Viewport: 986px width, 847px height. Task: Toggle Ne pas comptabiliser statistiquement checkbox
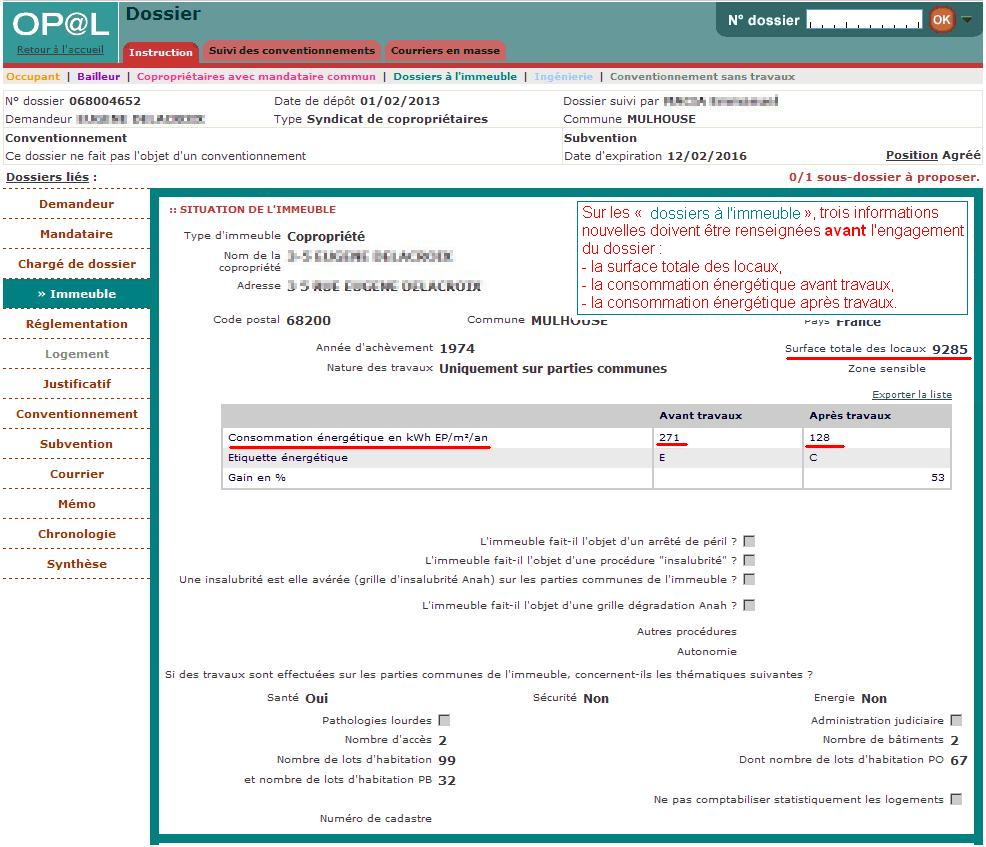[956, 800]
